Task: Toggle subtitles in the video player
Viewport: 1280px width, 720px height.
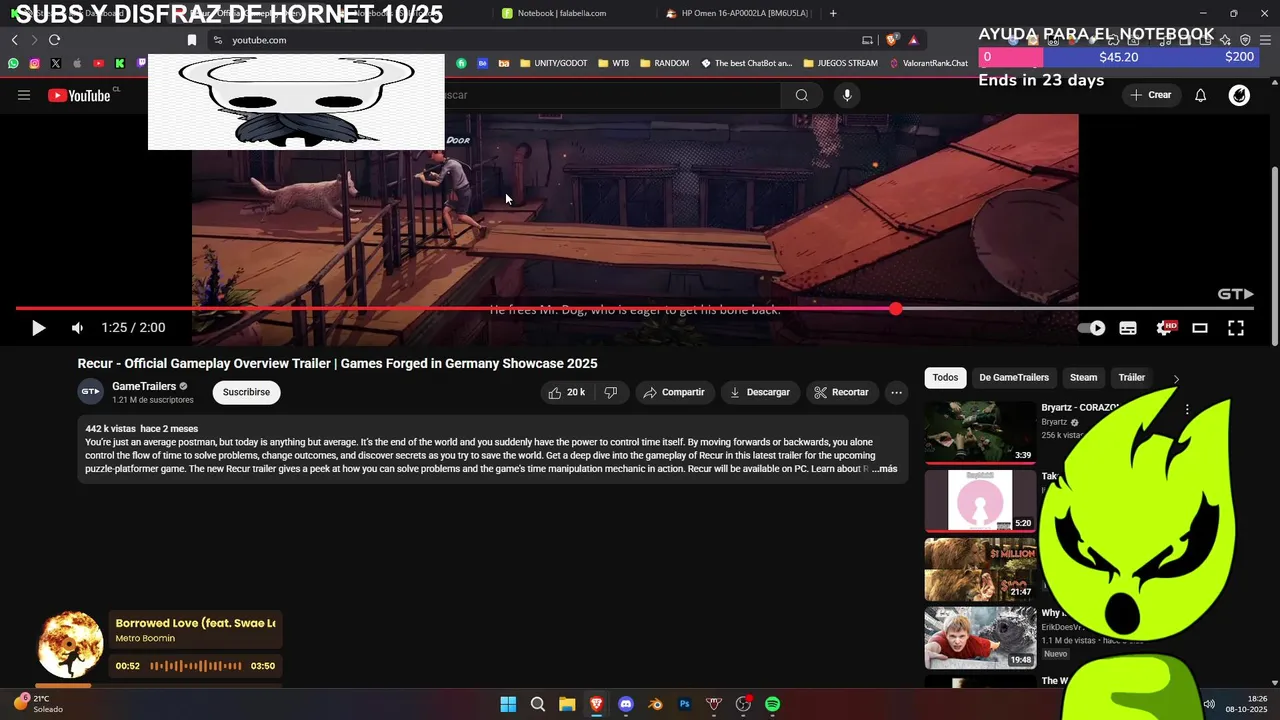Action: pyautogui.click(x=1128, y=328)
